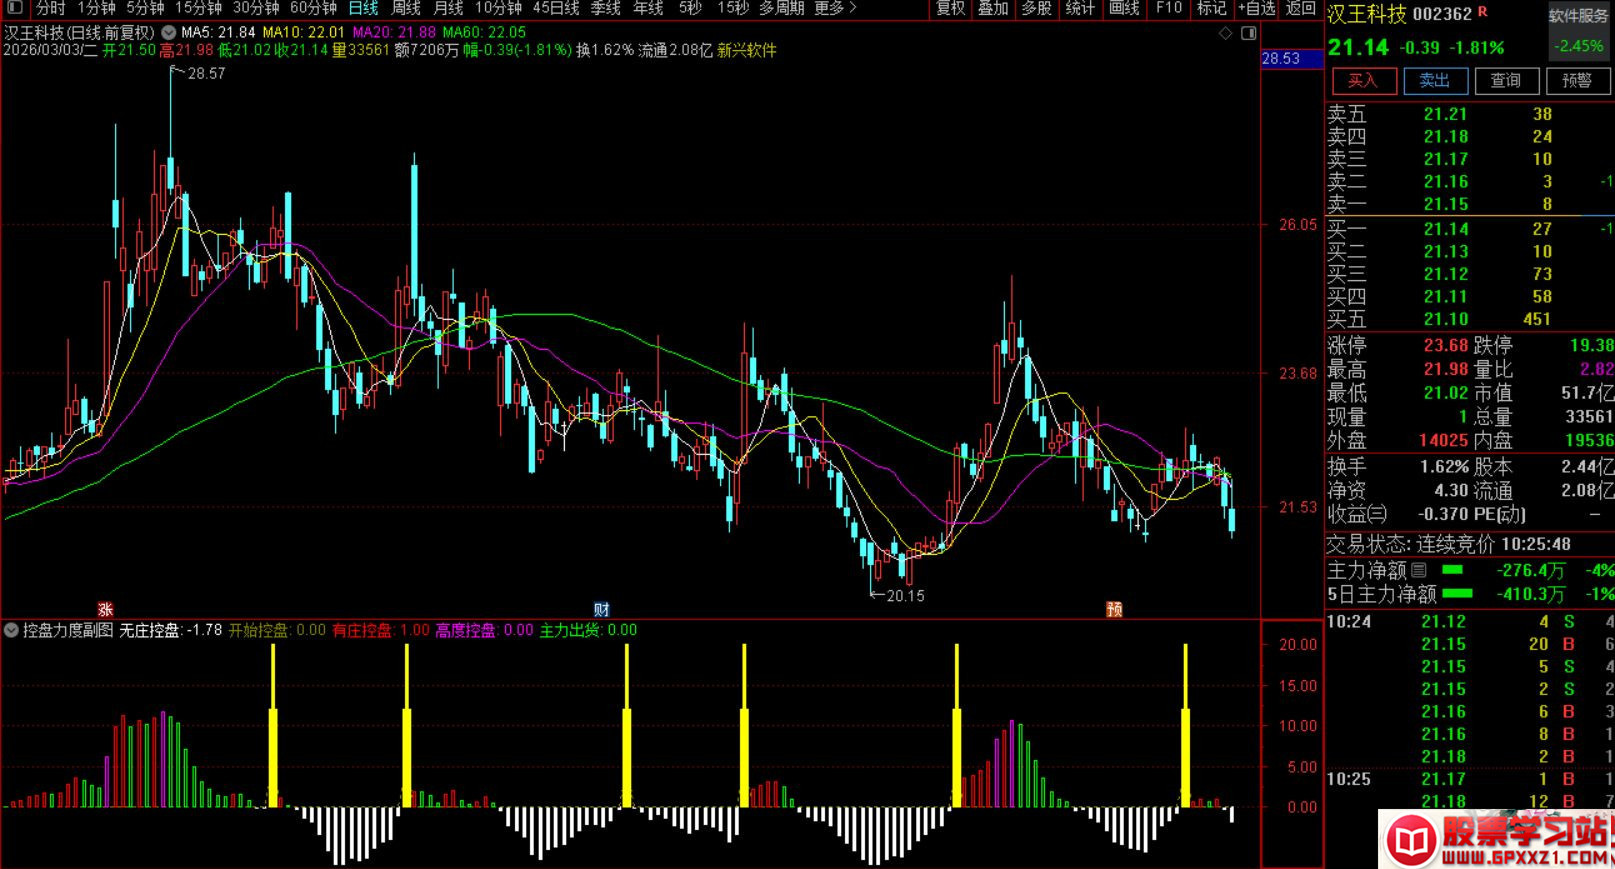Click the blue 卖出 sell button

1434,81
